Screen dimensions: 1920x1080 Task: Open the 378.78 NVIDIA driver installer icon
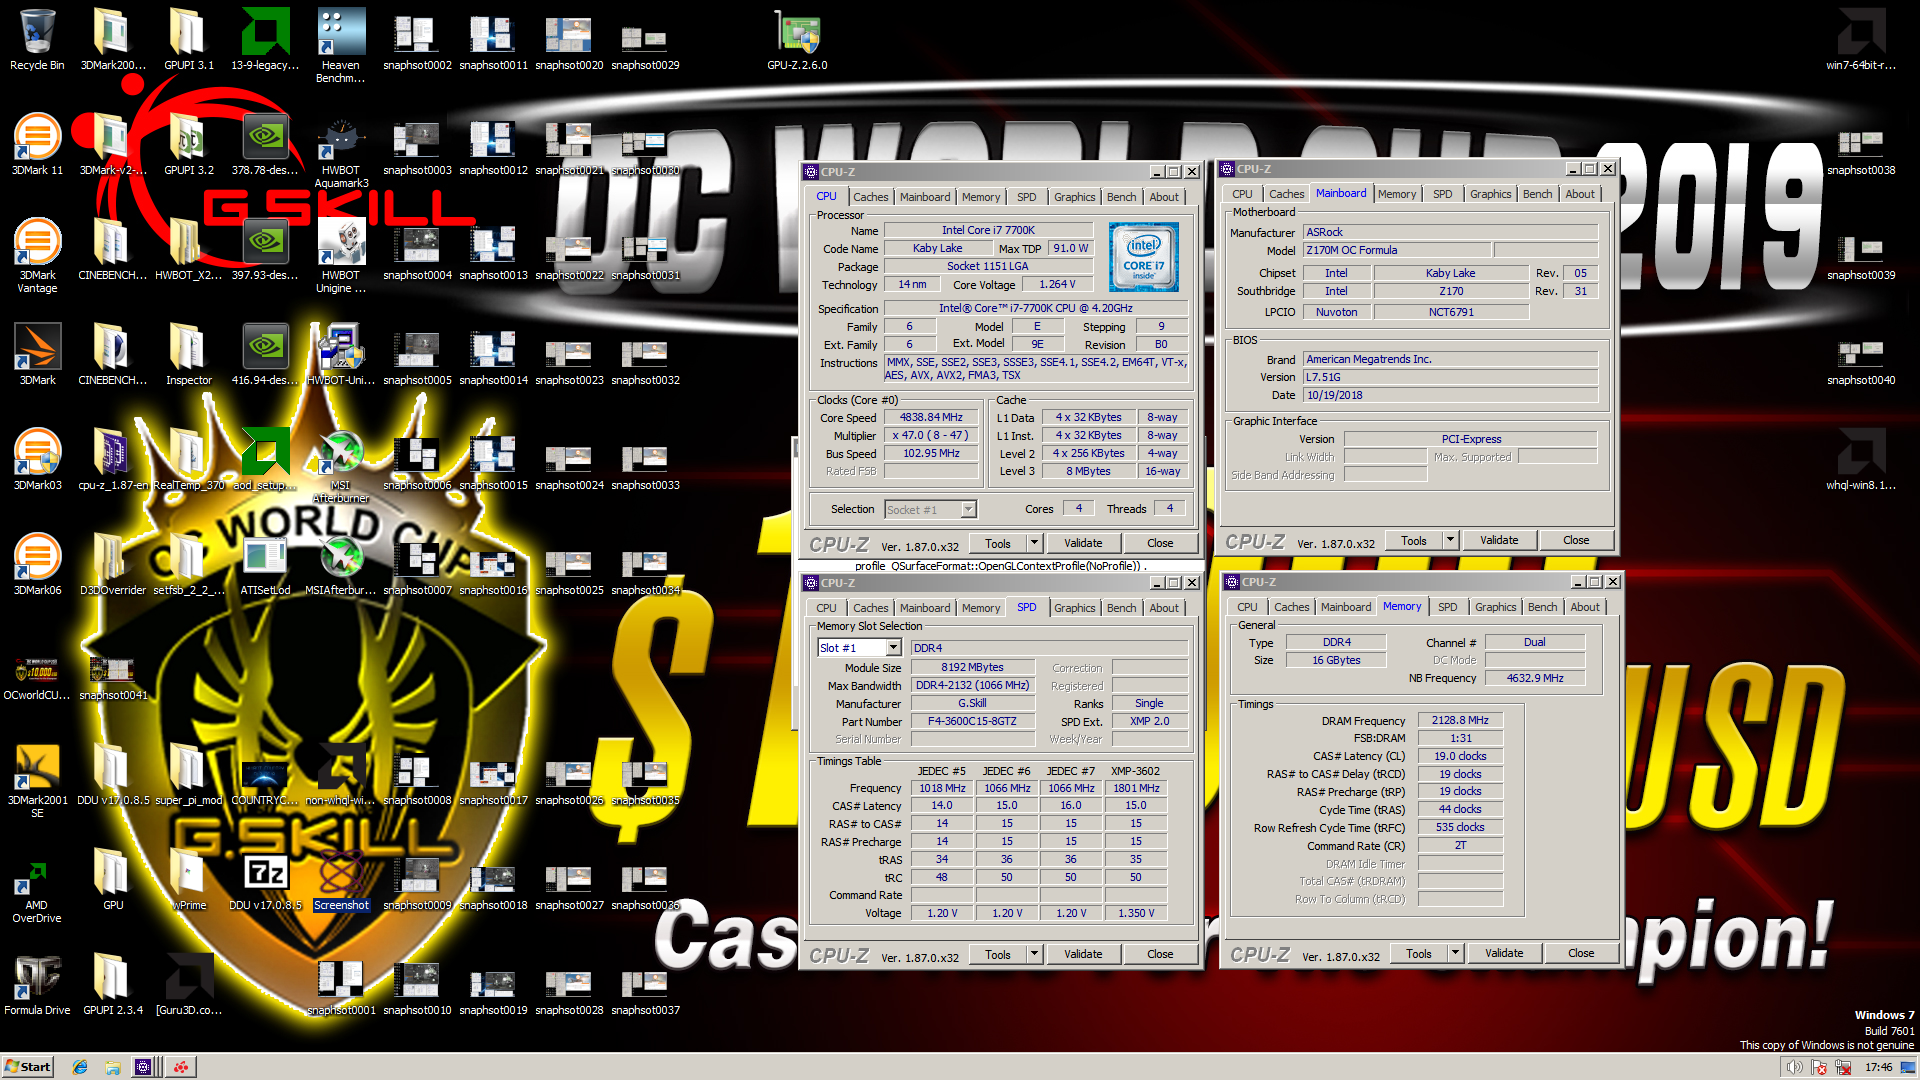tap(265, 146)
